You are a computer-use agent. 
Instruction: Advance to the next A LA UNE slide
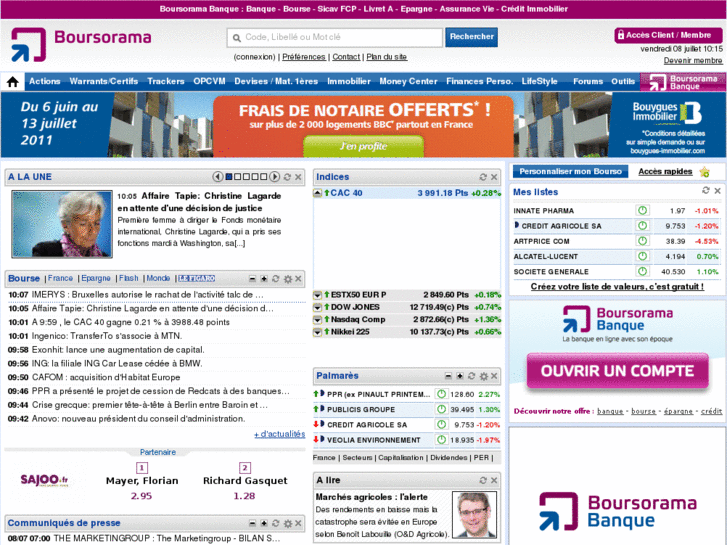click(274, 177)
